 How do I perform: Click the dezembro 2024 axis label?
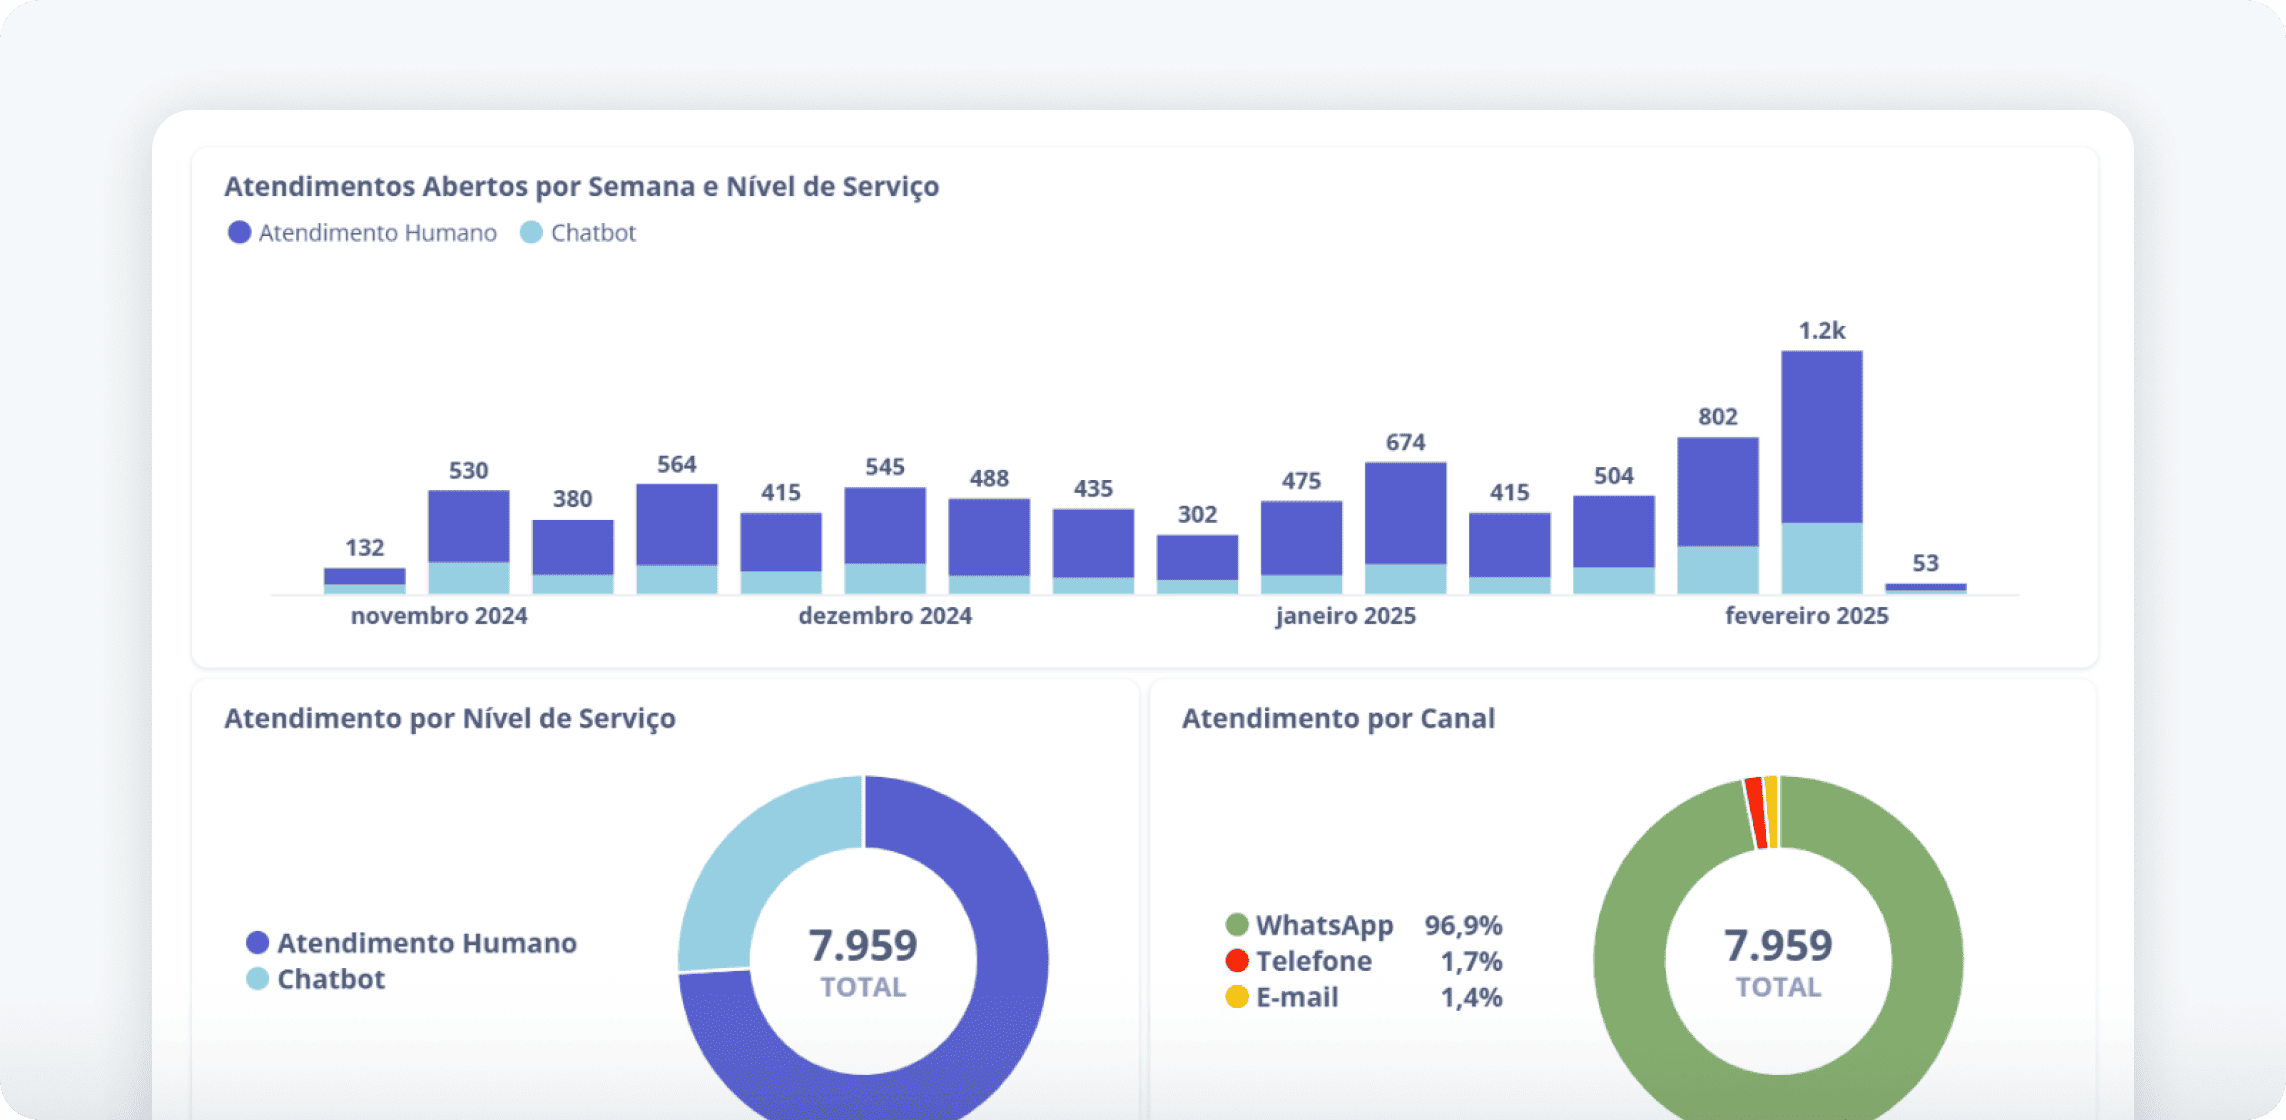click(x=885, y=616)
